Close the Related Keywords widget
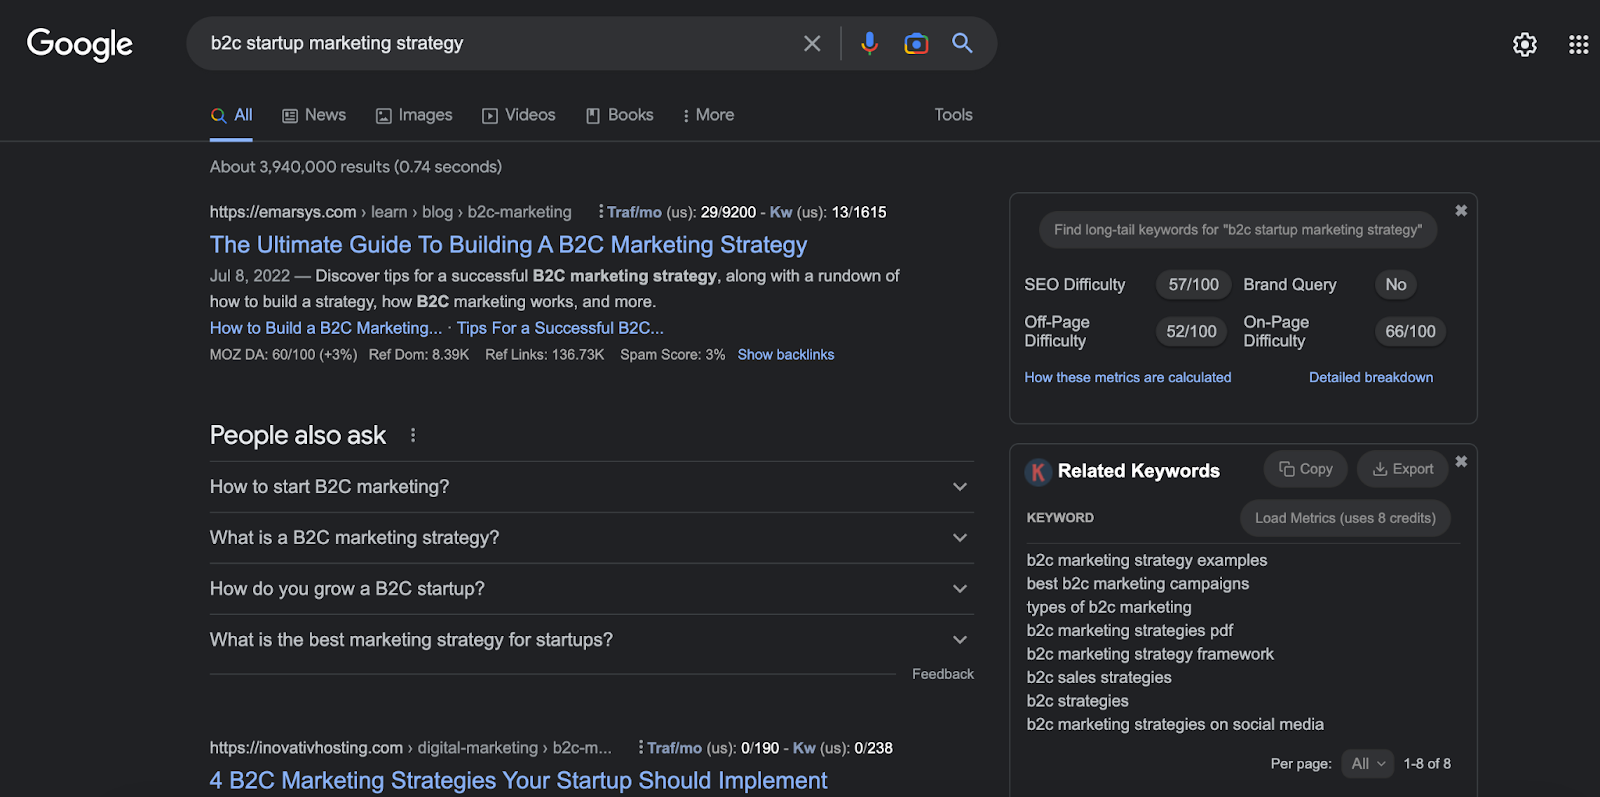Screen dimensions: 1600x797 [x=1461, y=462]
